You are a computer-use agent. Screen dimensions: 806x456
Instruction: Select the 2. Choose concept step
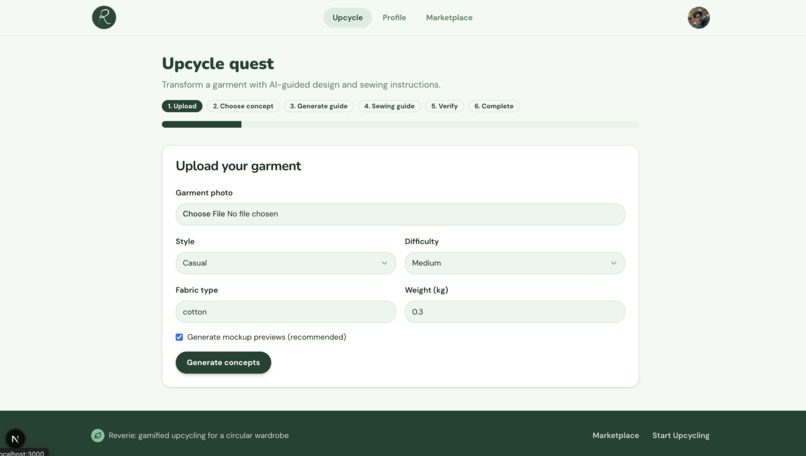(x=243, y=106)
